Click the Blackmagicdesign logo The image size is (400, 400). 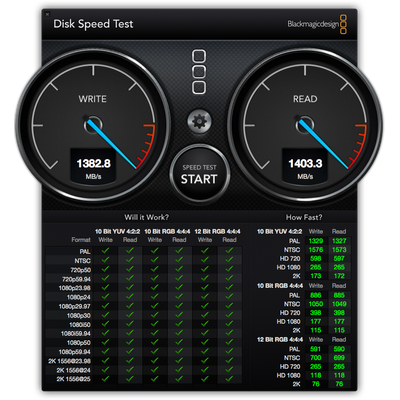(x=317, y=24)
